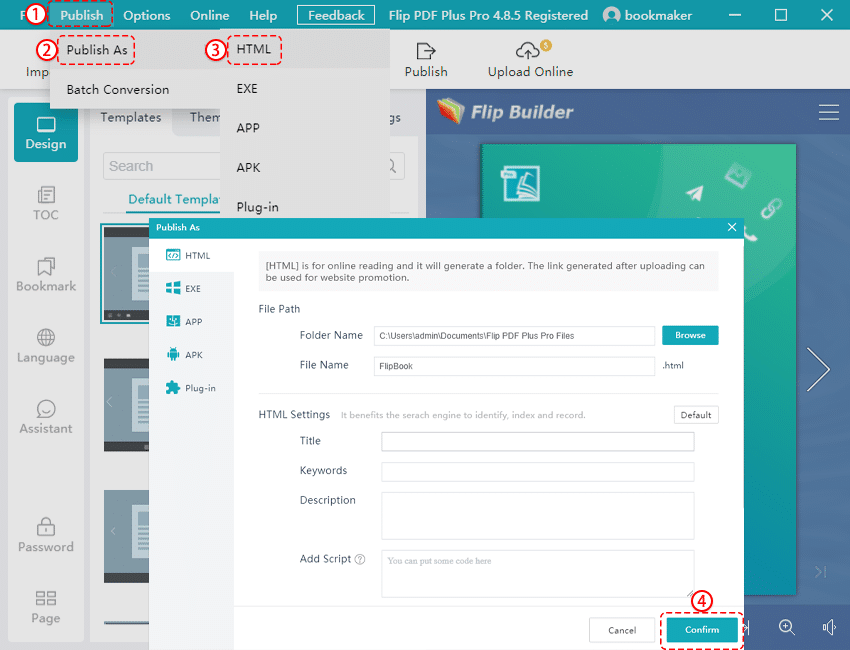
Task: Open the Publish menu in menu bar
Action: click(x=81, y=15)
